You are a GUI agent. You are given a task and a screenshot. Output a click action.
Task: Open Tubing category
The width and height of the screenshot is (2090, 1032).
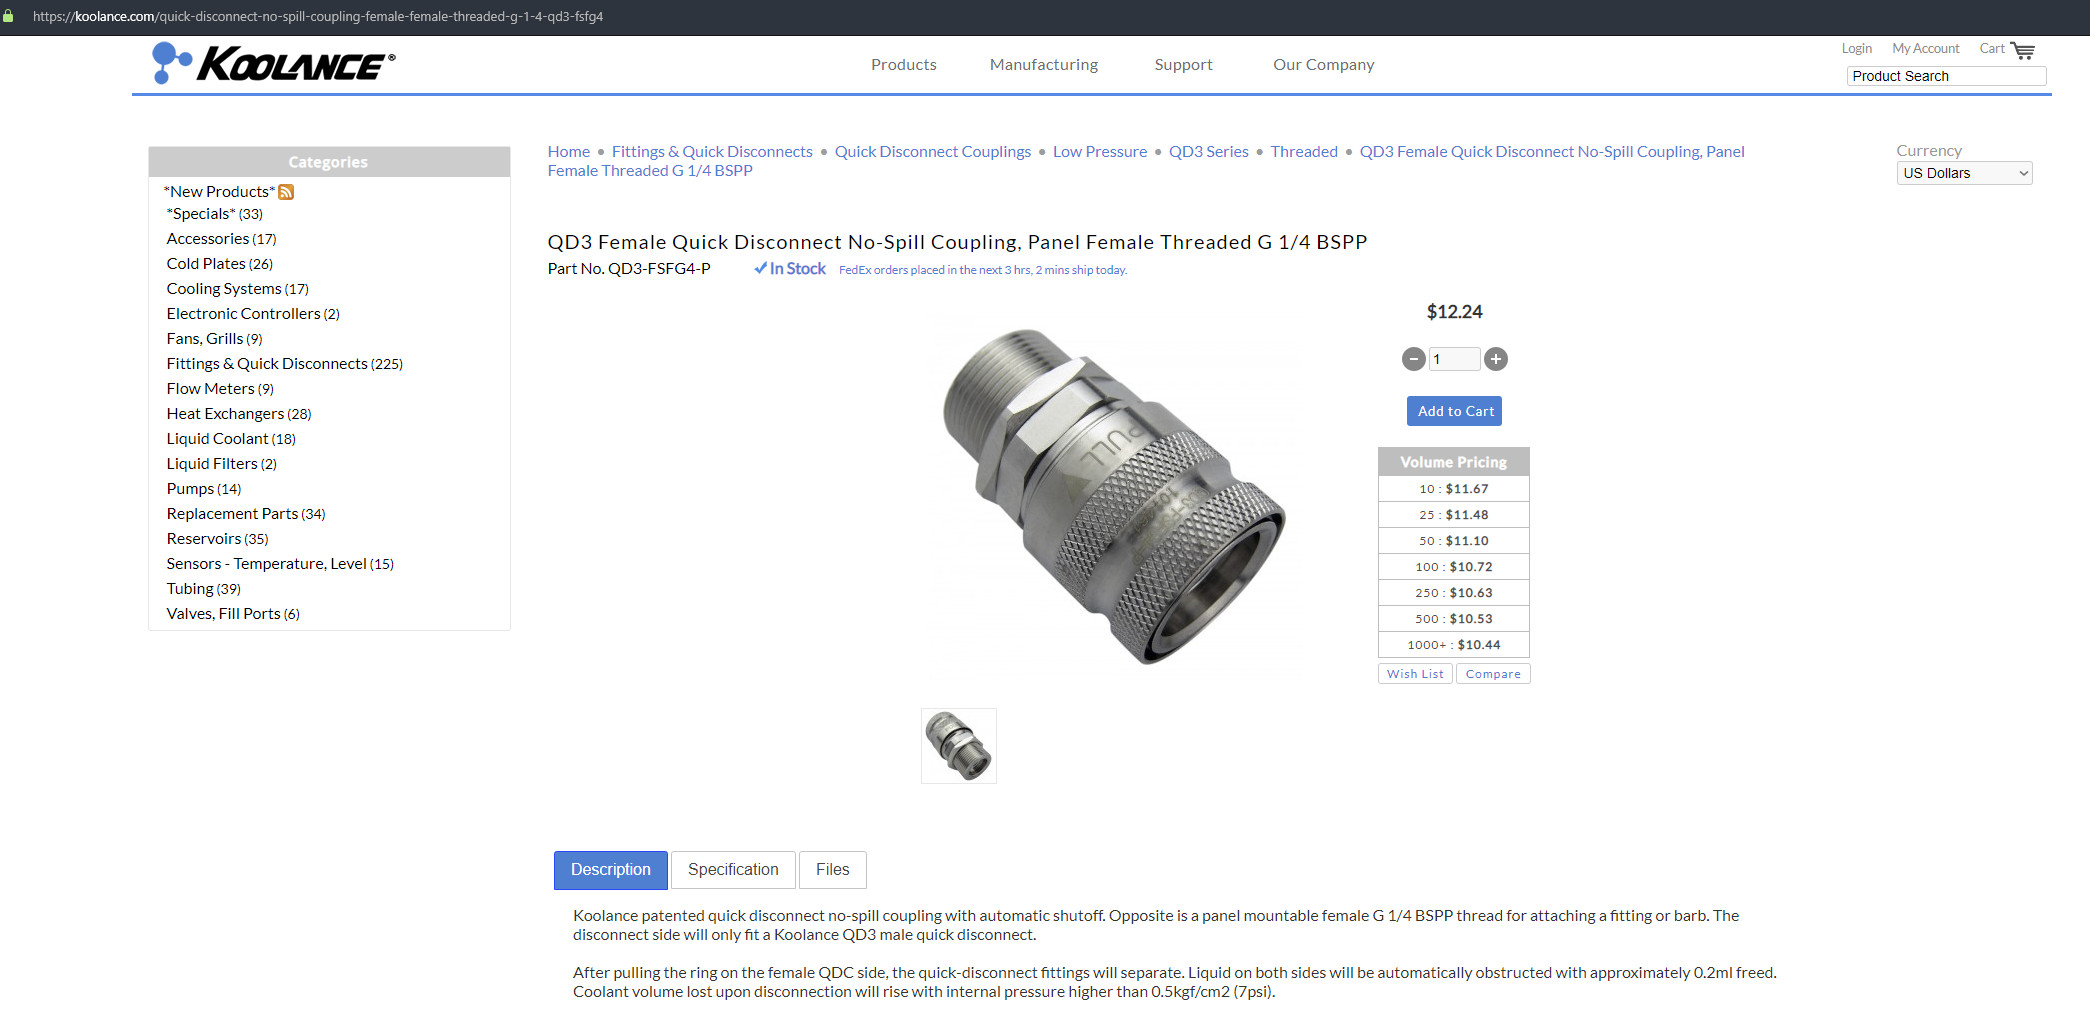tap(203, 589)
